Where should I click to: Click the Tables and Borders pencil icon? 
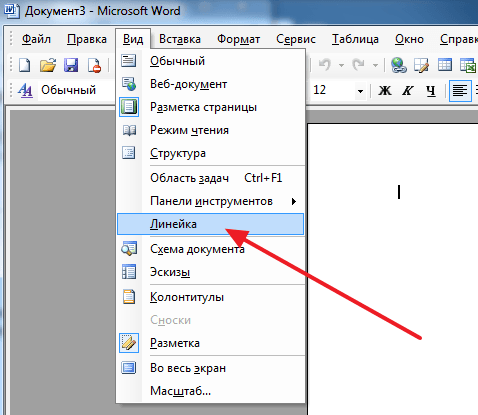[421, 65]
